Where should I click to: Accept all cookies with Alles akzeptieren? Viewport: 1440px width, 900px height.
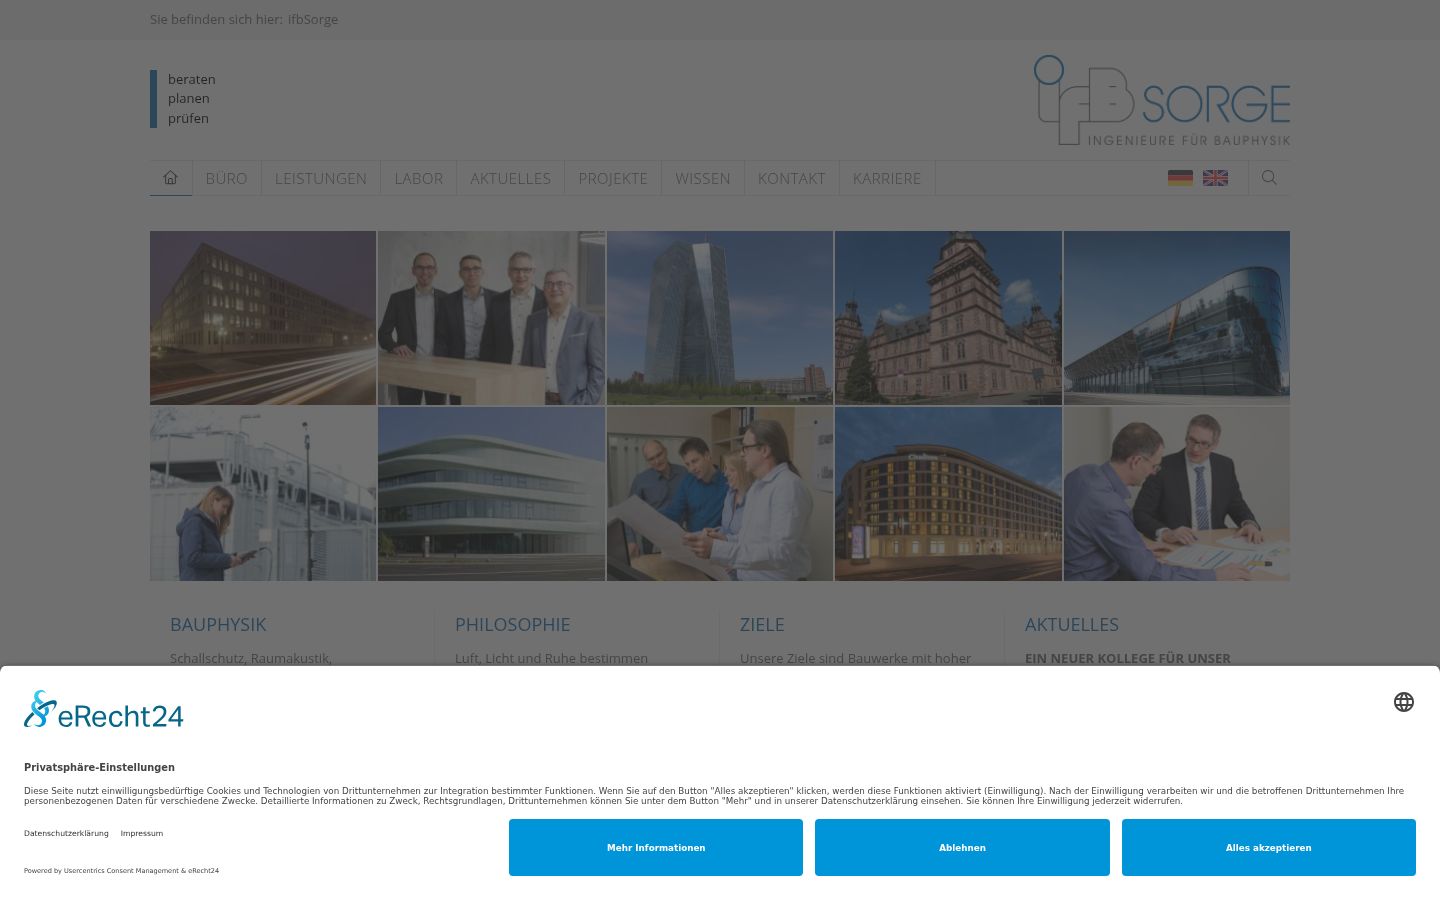pyautogui.click(x=1269, y=847)
